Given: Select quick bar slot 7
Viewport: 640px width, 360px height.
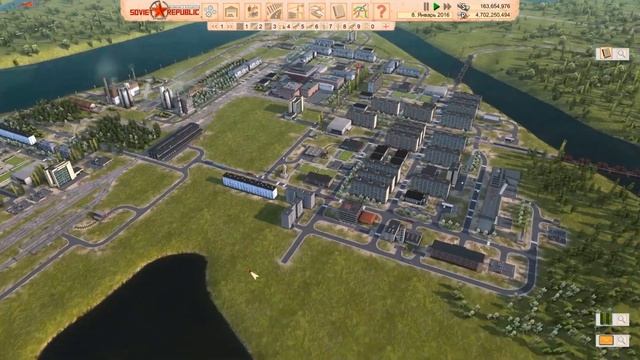Looking at the screenshot, I should (327, 27).
